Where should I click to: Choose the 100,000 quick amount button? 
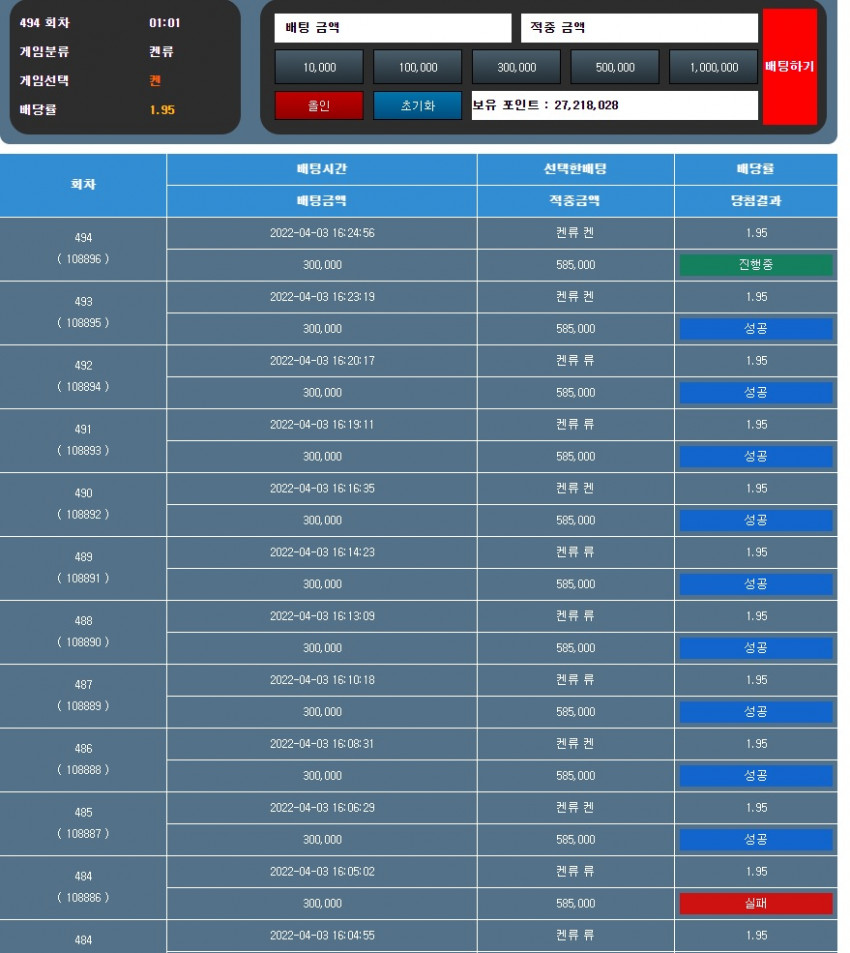click(x=417, y=67)
